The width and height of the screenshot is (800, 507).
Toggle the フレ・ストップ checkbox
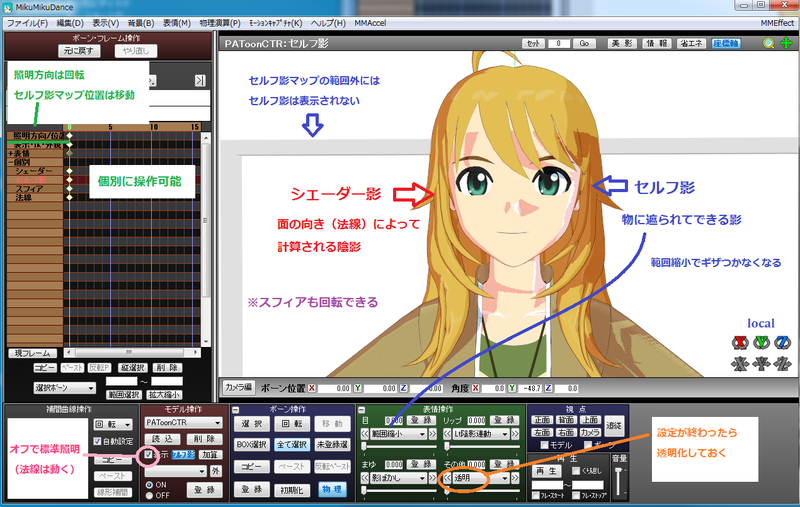[x=576, y=496]
